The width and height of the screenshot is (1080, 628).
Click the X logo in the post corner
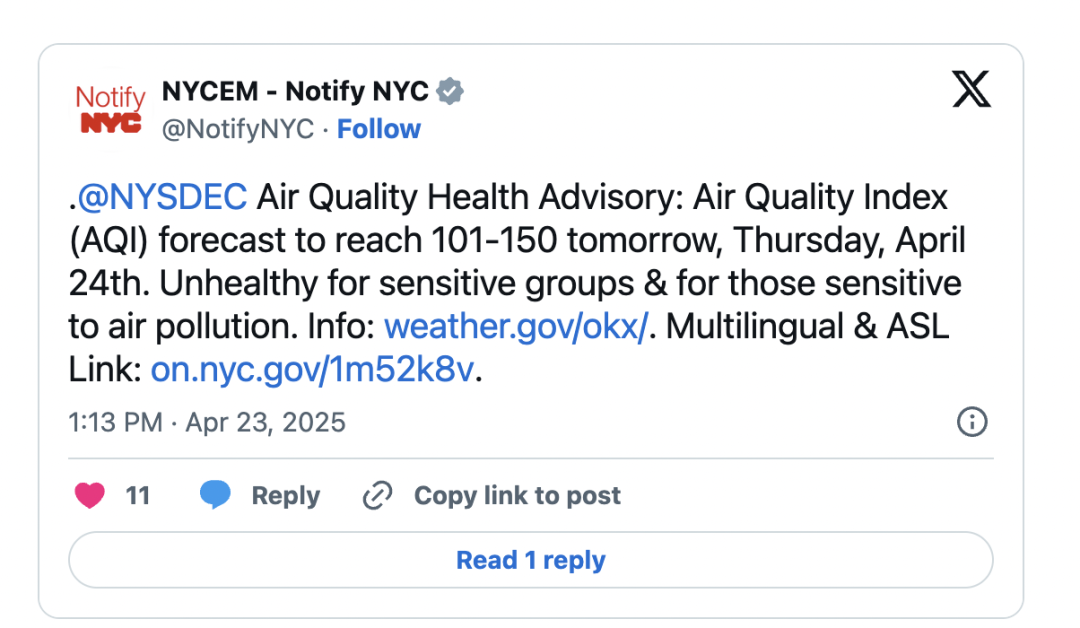971,89
